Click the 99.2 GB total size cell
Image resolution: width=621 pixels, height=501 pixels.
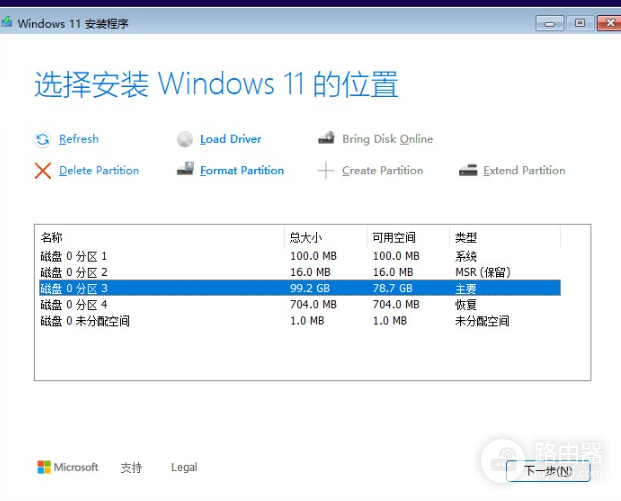[310, 288]
